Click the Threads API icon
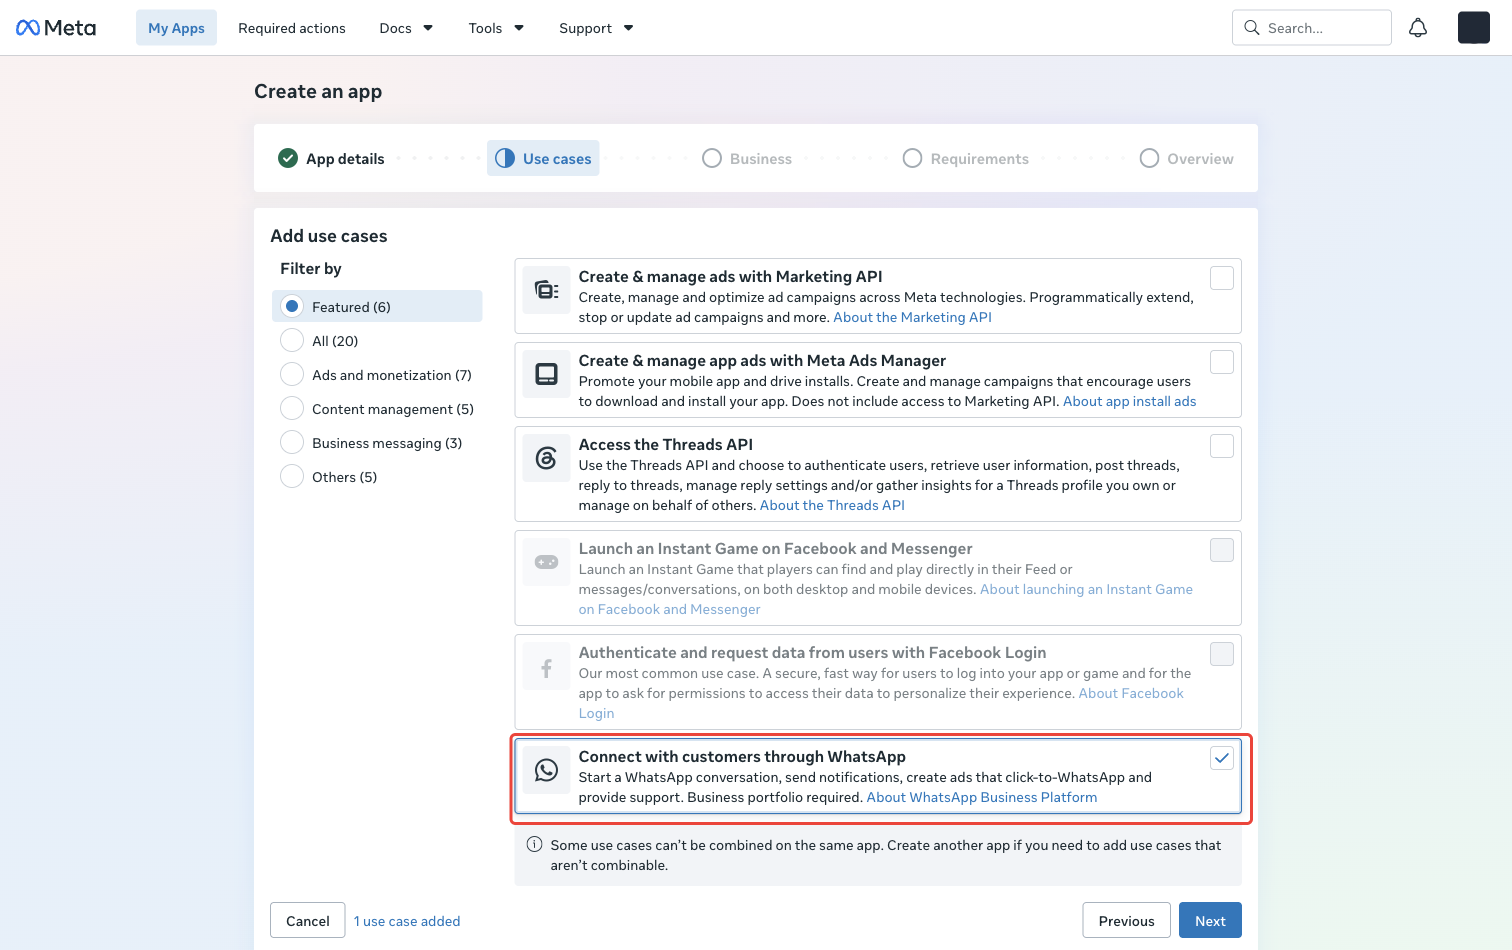This screenshot has height=950, width=1512. coord(546,458)
